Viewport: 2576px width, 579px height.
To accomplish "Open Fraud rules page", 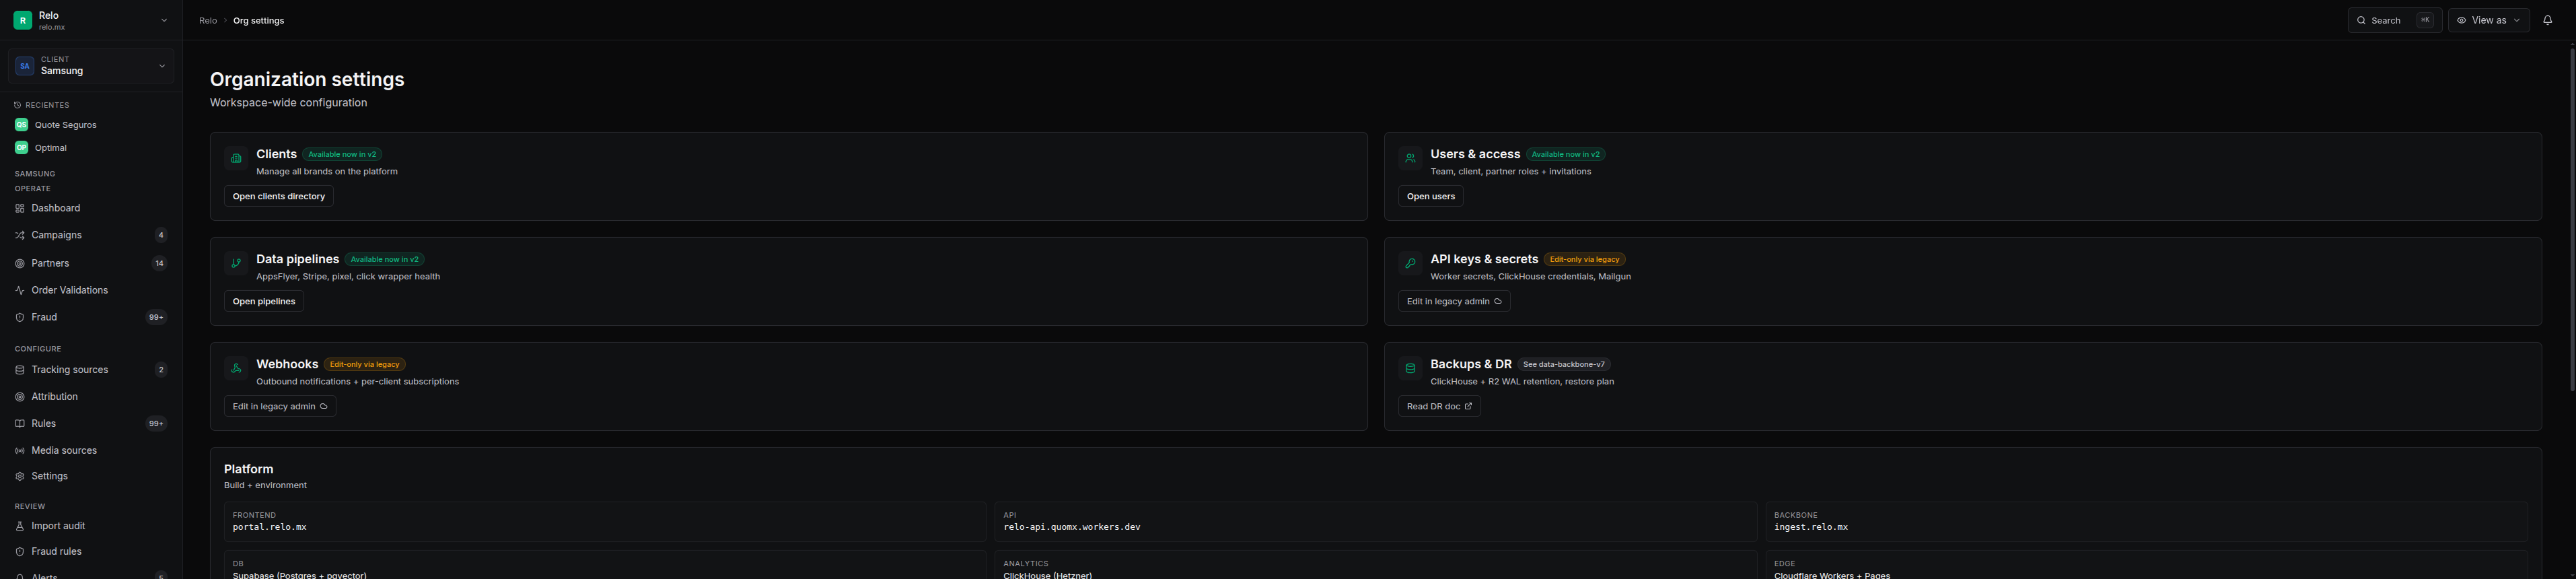I will click(57, 552).
